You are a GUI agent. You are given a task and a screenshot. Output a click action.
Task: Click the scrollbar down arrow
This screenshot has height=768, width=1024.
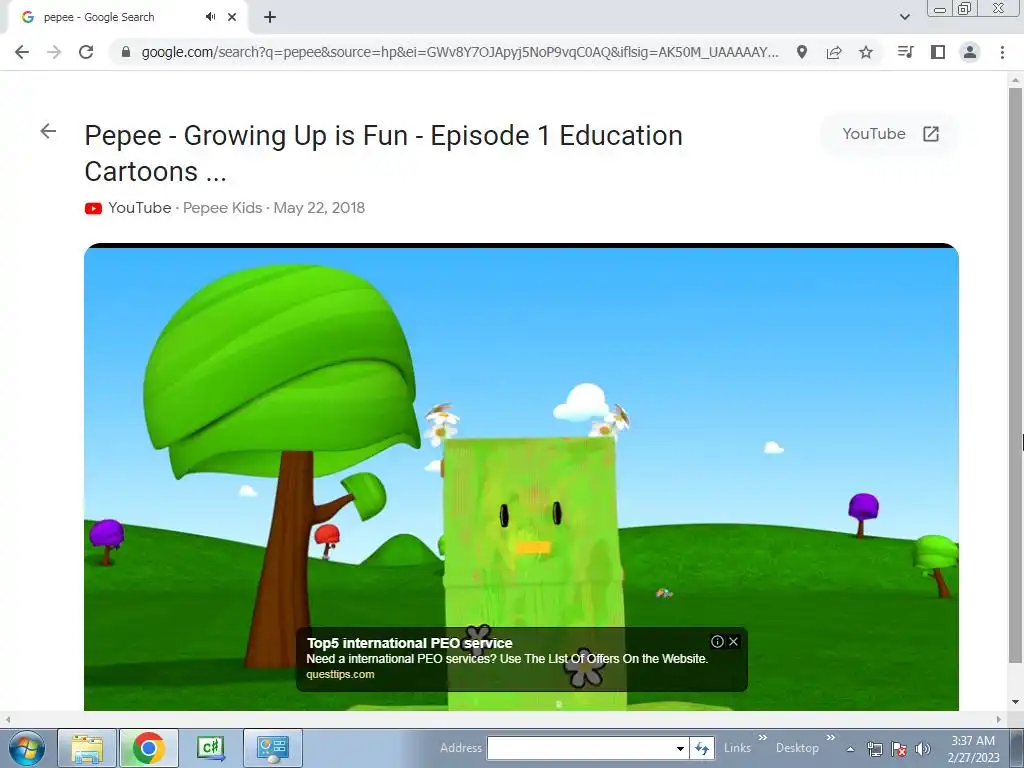[x=1015, y=702]
